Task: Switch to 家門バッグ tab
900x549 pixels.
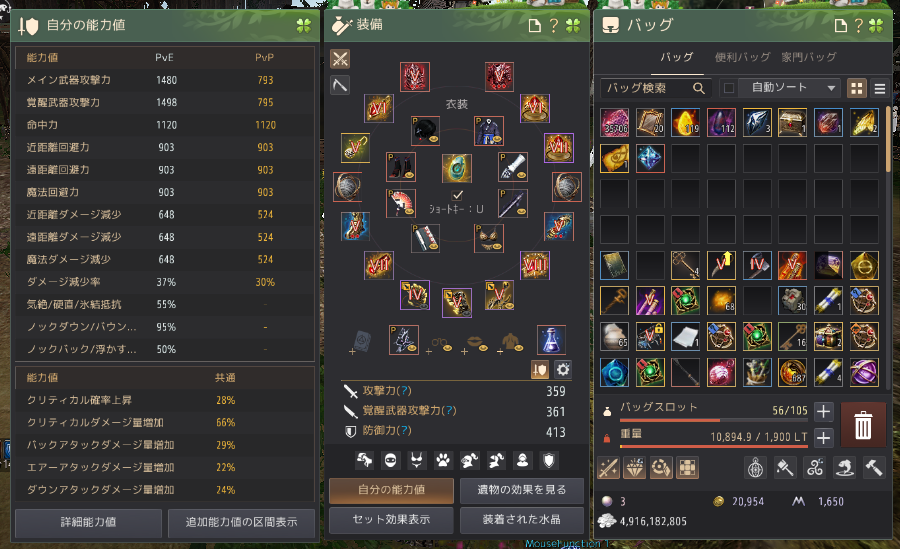Action: [809, 57]
